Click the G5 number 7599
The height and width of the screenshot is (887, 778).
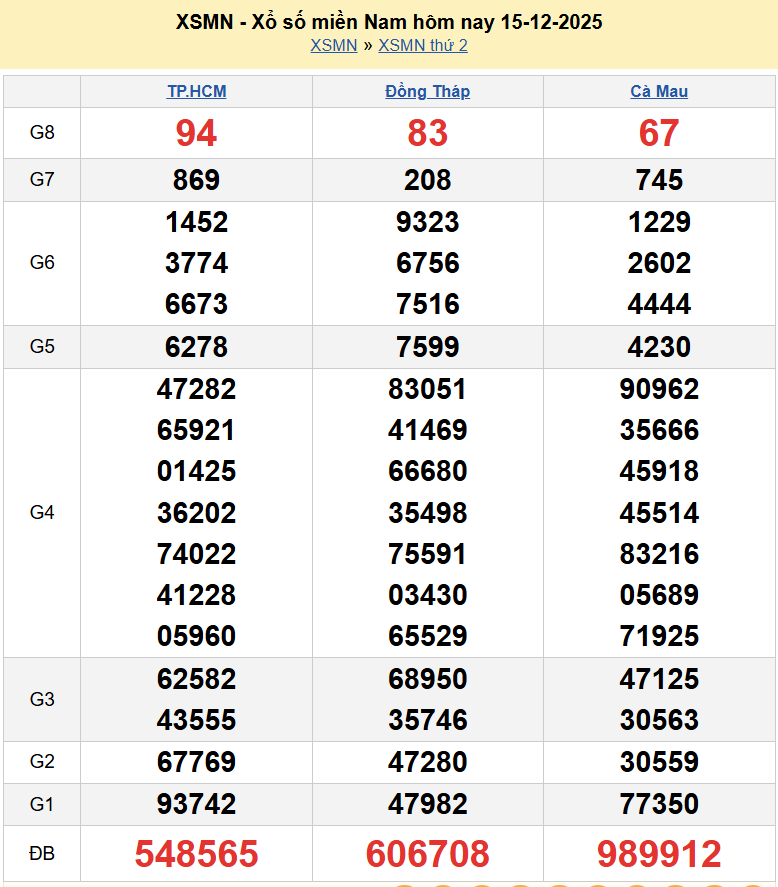tap(427, 347)
